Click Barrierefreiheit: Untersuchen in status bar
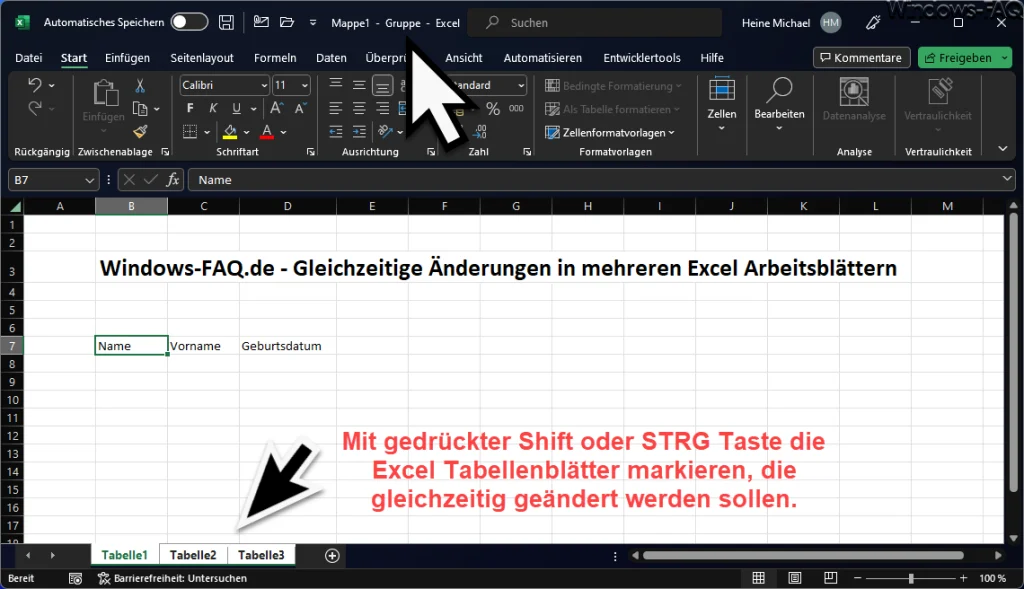Viewport: 1024px width, 589px height. tap(172, 579)
